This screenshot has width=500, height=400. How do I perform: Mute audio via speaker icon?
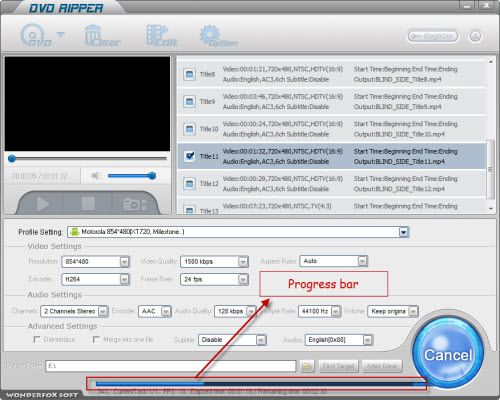tap(96, 176)
